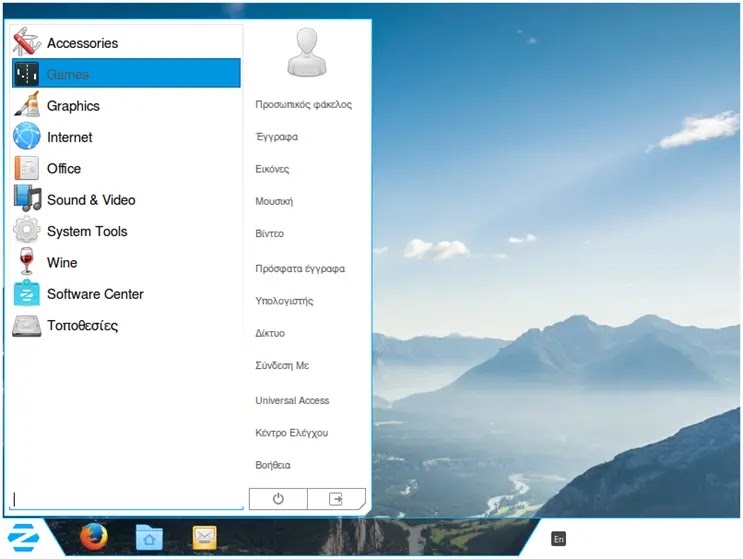Open Προσωπικός φάκελος link

click(303, 105)
